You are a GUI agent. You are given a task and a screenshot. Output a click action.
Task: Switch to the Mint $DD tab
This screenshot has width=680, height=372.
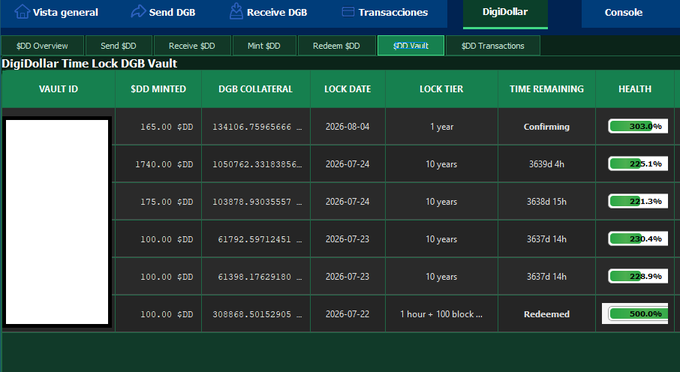264,46
